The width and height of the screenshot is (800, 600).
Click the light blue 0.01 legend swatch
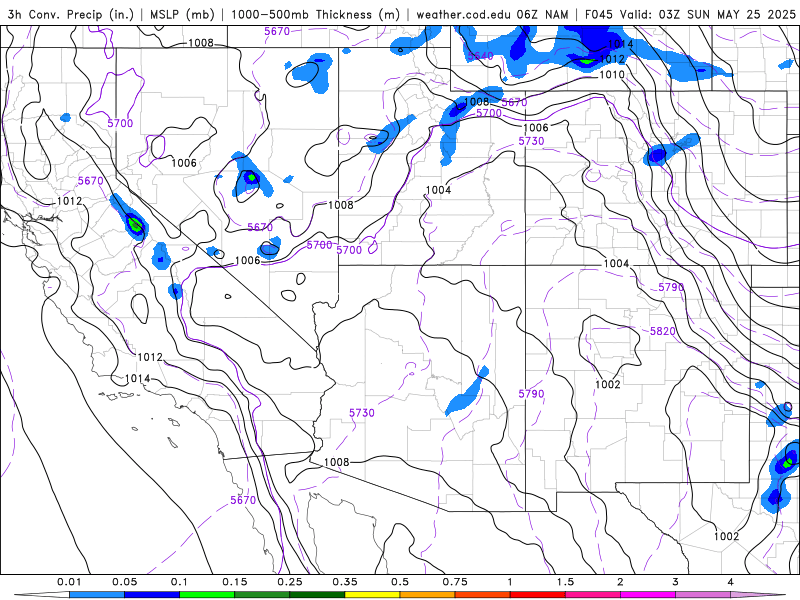click(x=97, y=595)
